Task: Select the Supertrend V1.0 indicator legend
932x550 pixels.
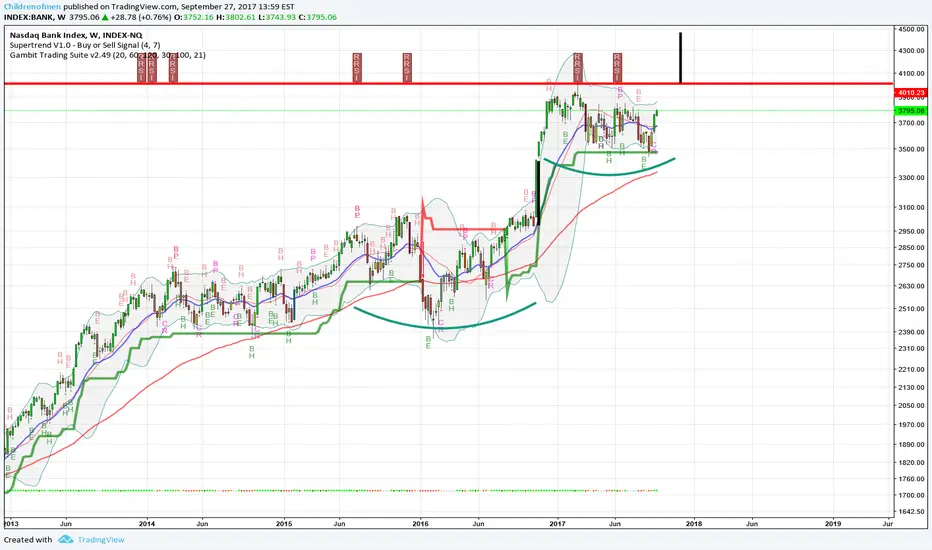Action: point(85,45)
